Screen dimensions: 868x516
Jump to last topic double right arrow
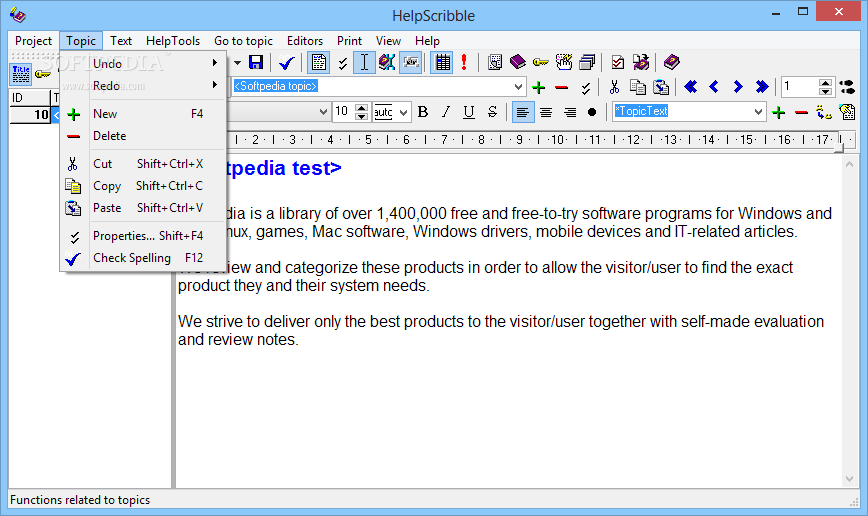762,87
